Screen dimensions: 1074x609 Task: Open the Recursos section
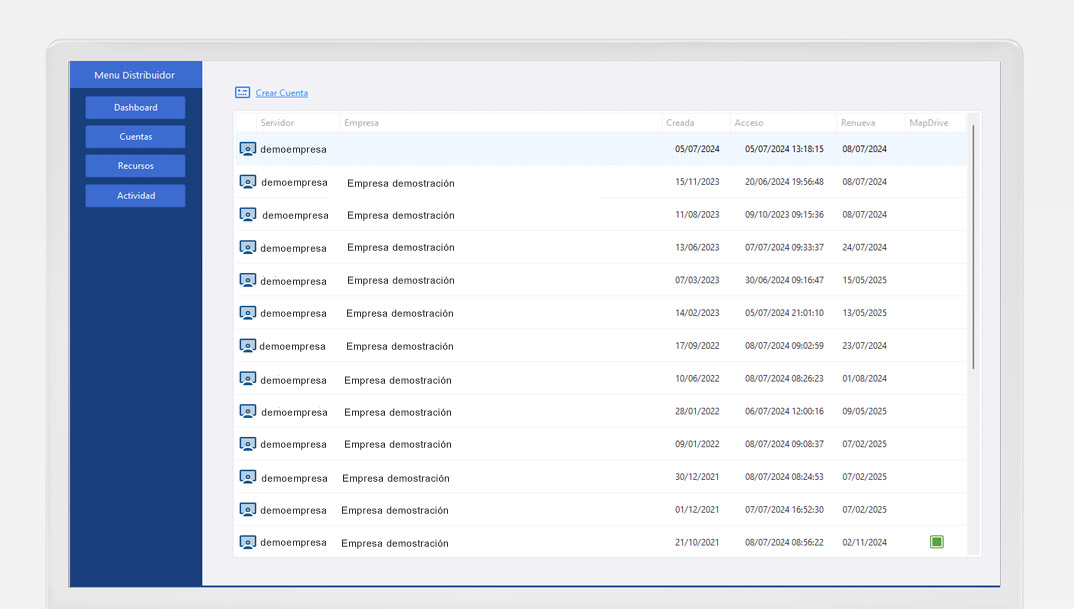pos(136,166)
